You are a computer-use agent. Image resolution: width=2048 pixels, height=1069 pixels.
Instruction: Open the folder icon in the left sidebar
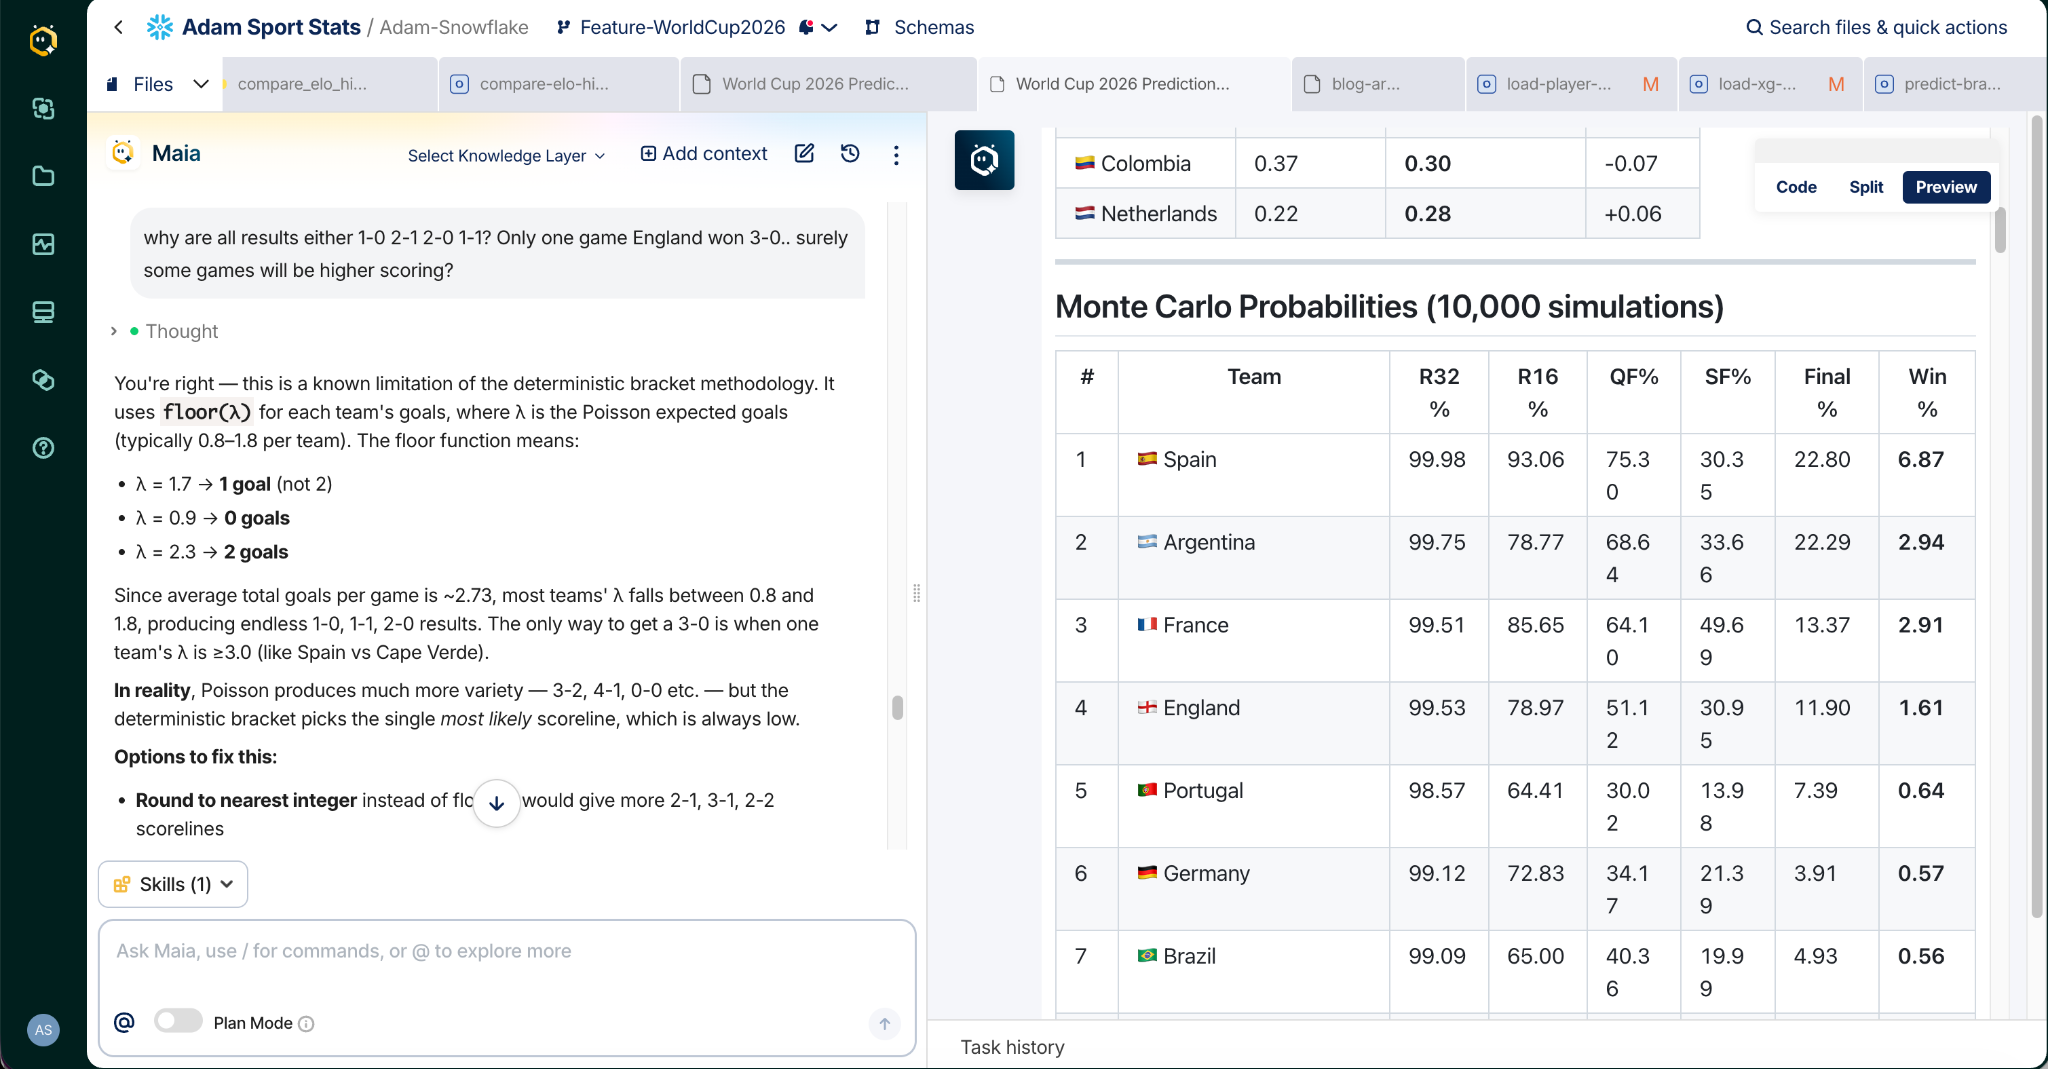coord(43,176)
